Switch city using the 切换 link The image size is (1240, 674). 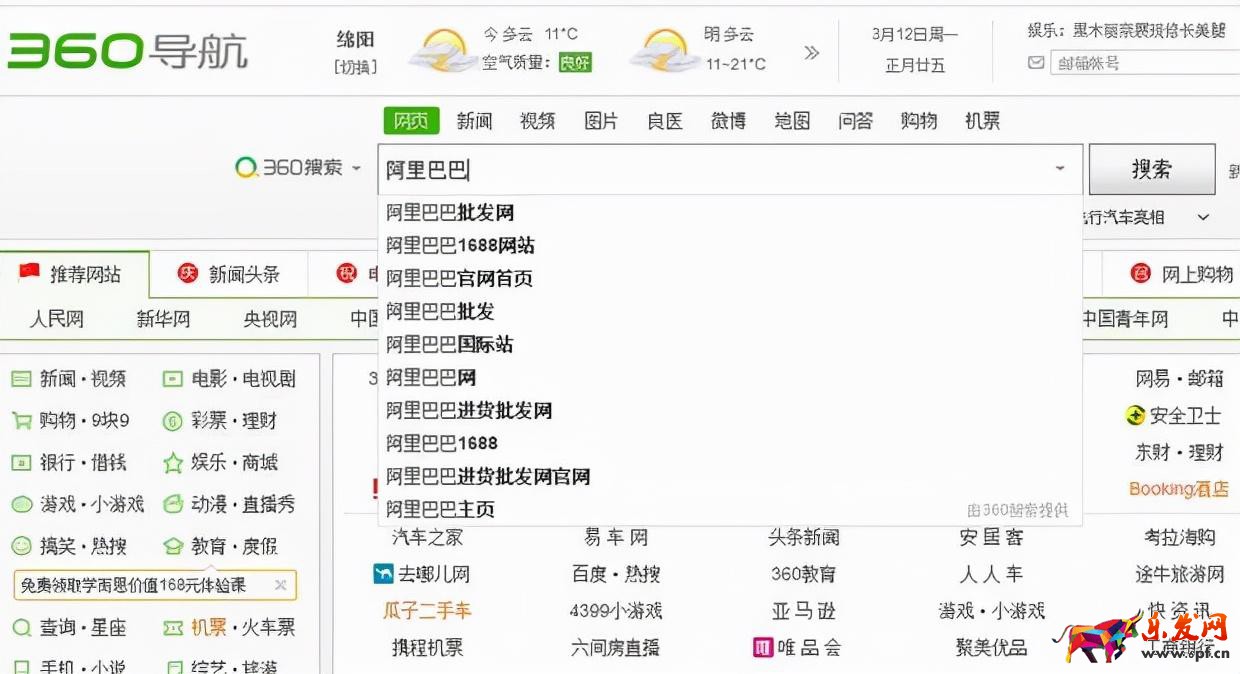(355, 67)
